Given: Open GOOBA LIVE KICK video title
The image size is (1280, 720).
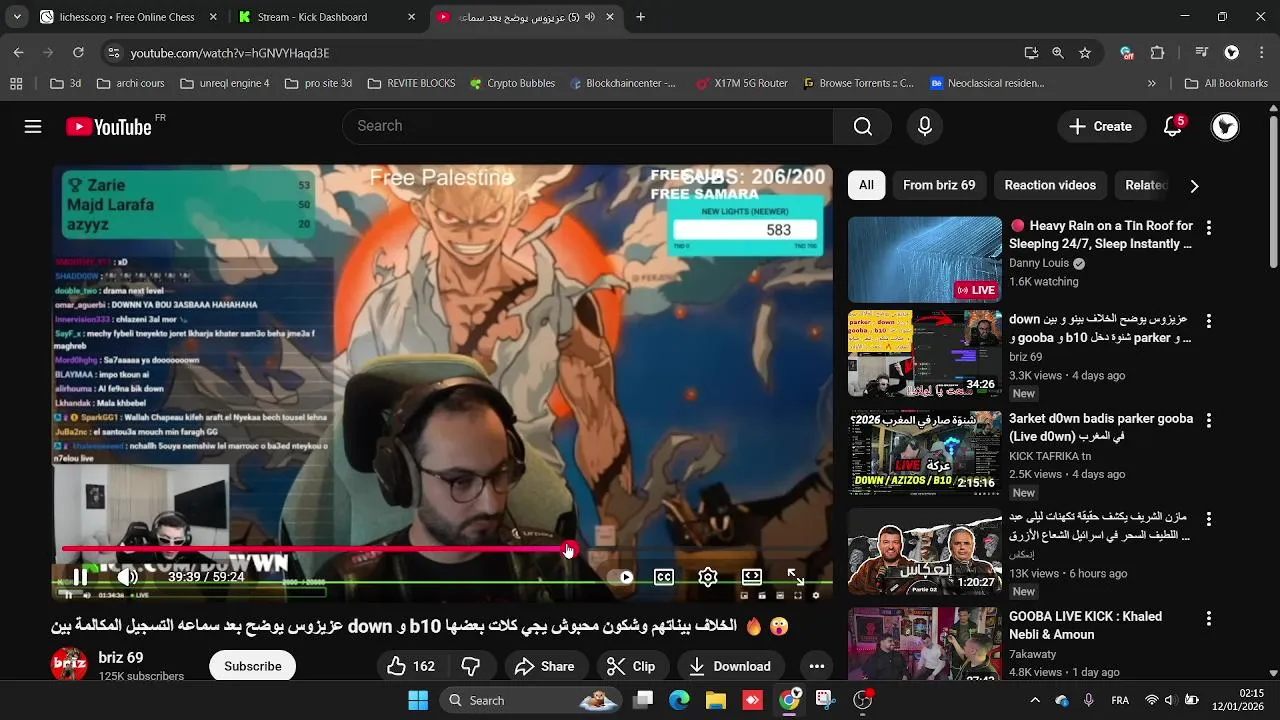Looking at the screenshot, I should (1085, 625).
